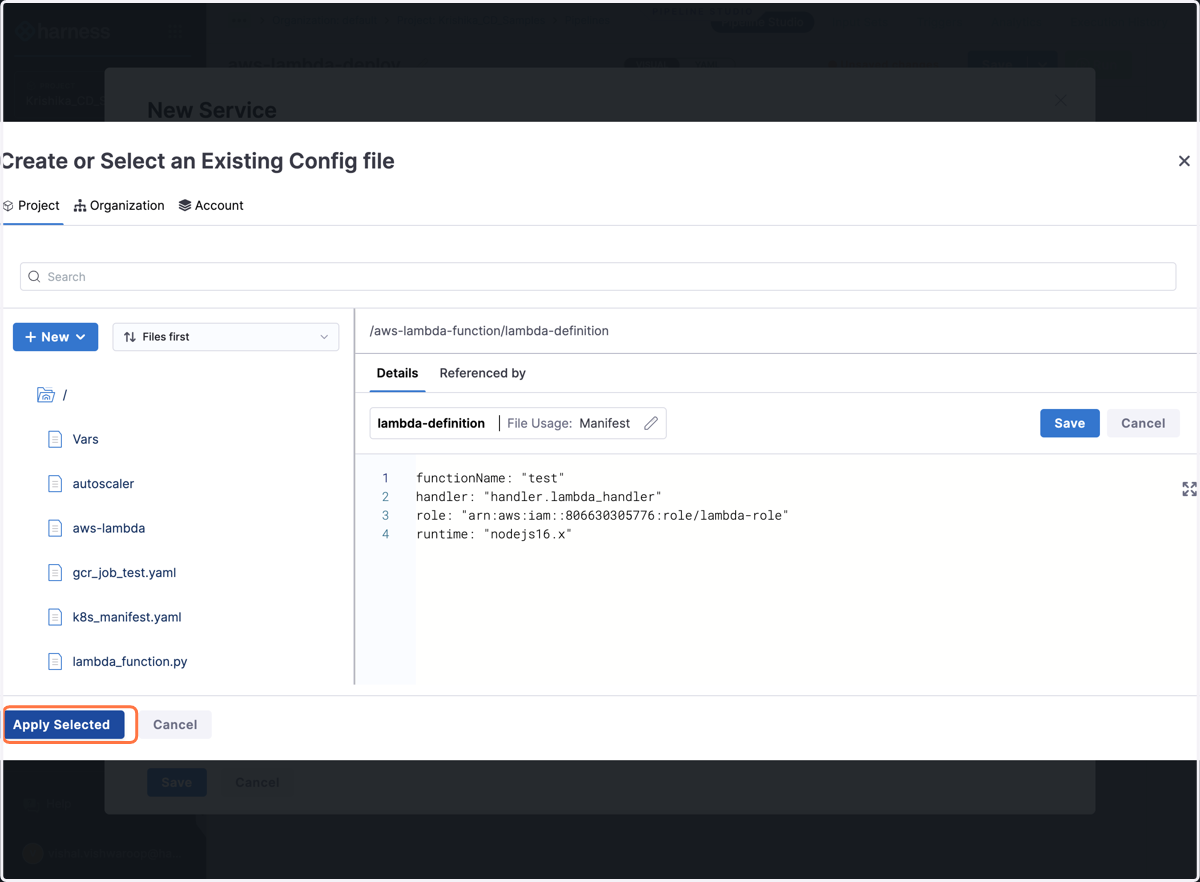The width and height of the screenshot is (1200, 882).
Task: Open k8s_manifest.yaml file
Action: 127,617
